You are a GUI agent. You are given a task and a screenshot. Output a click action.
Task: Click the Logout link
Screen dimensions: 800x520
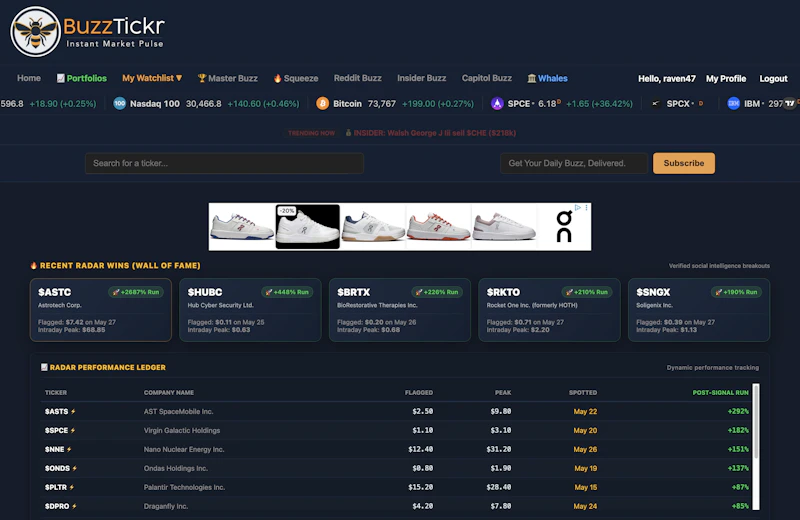click(773, 79)
